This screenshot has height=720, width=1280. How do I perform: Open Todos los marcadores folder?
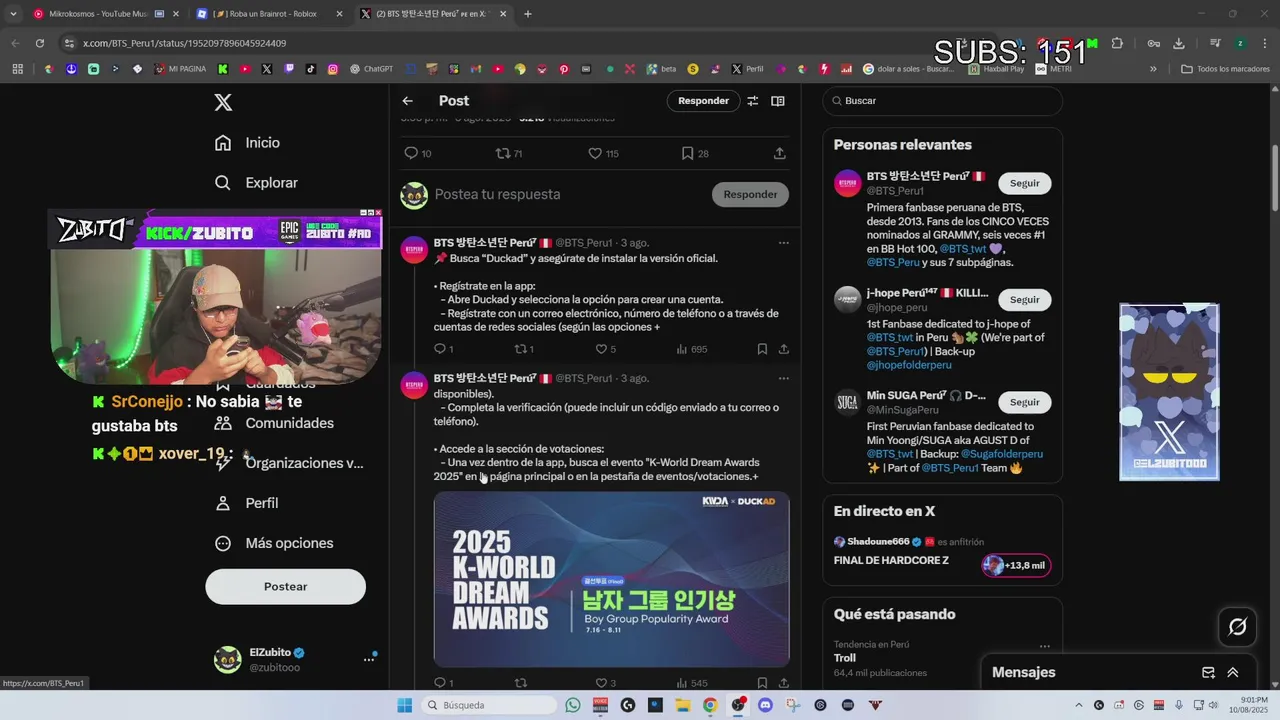(1225, 69)
